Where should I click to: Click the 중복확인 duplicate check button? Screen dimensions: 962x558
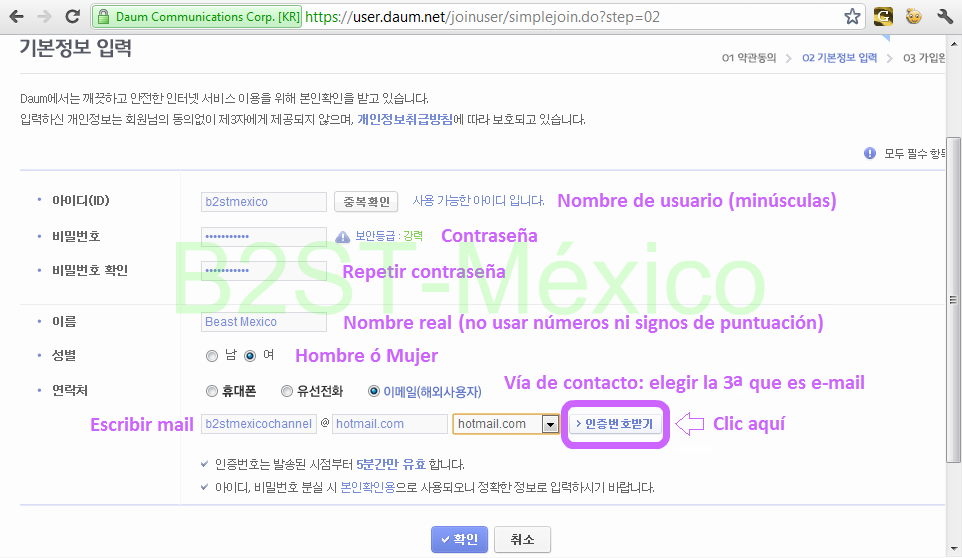tap(366, 202)
